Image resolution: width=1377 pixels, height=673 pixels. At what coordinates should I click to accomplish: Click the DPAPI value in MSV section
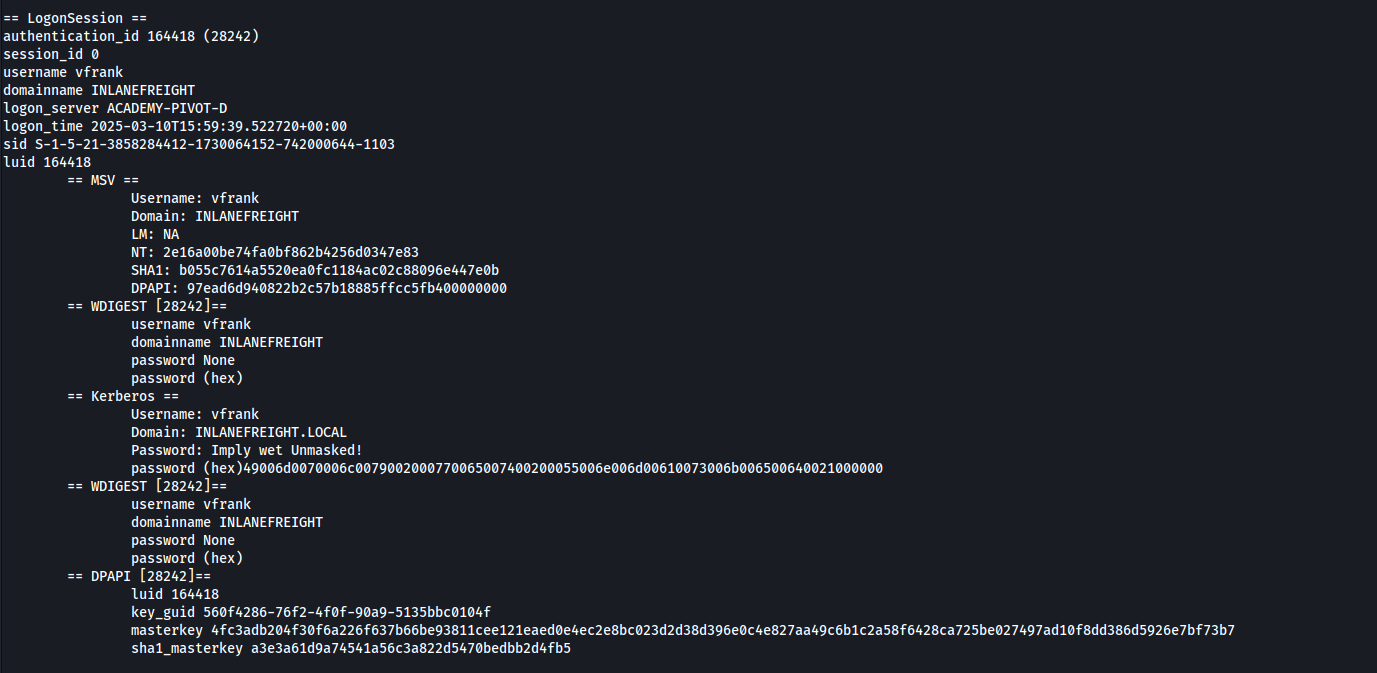point(347,288)
